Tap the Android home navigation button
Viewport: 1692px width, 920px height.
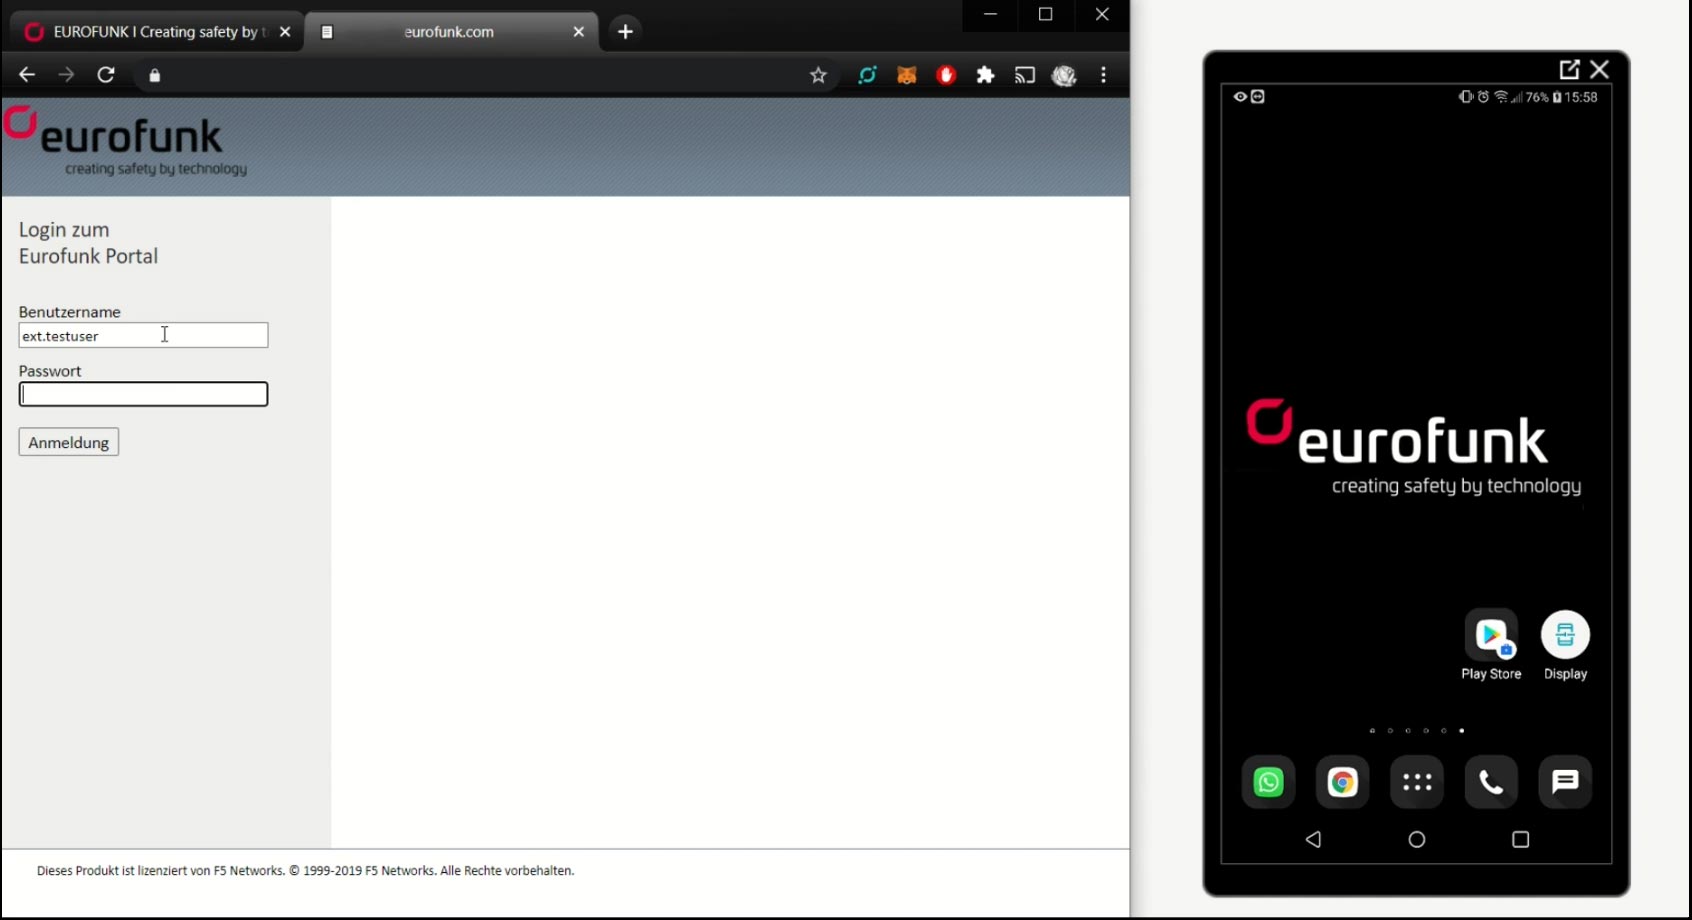[1417, 839]
